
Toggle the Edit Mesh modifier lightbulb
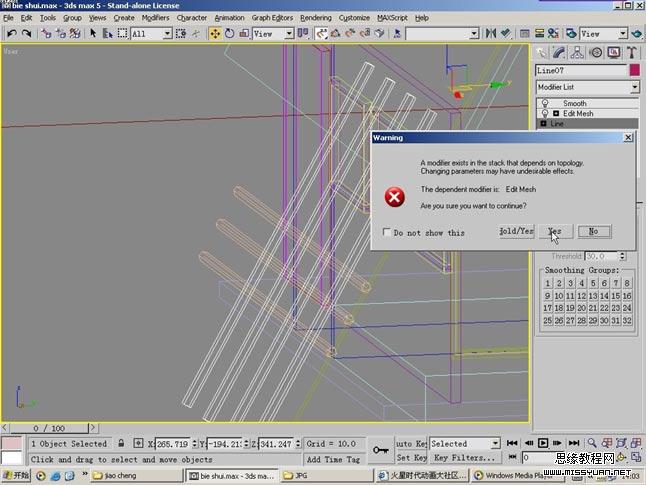click(545, 113)
